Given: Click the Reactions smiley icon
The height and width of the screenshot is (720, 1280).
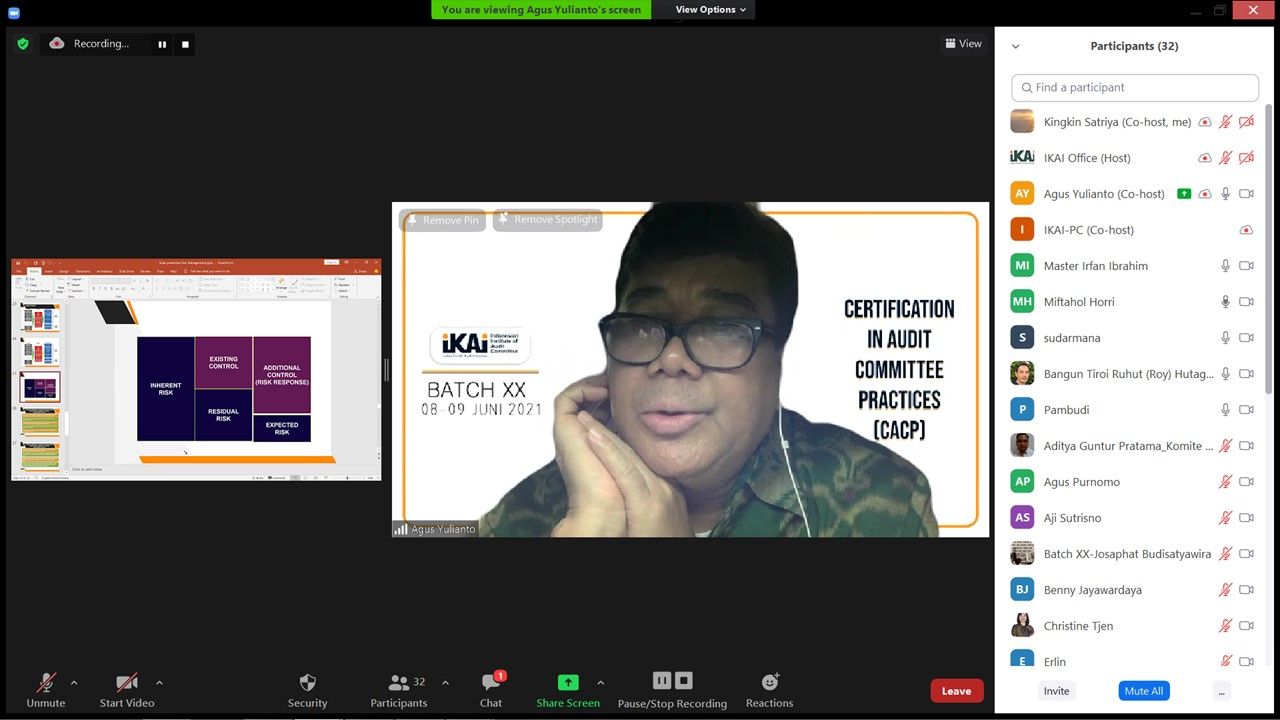Looking at the screenshot, I should (770, 682).
